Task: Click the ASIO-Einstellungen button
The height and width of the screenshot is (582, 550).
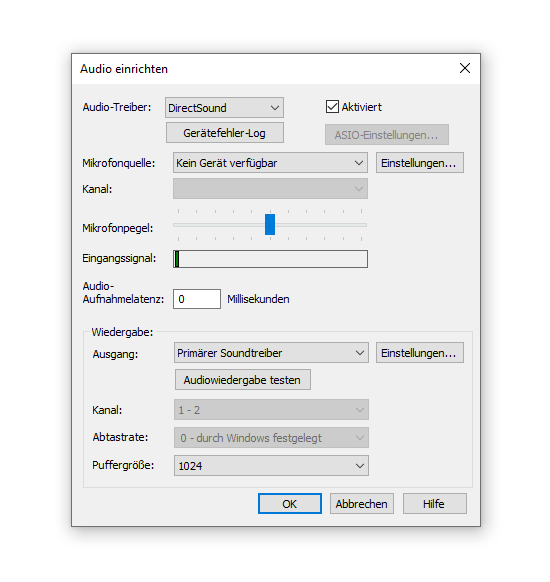Action: (387, 135)
